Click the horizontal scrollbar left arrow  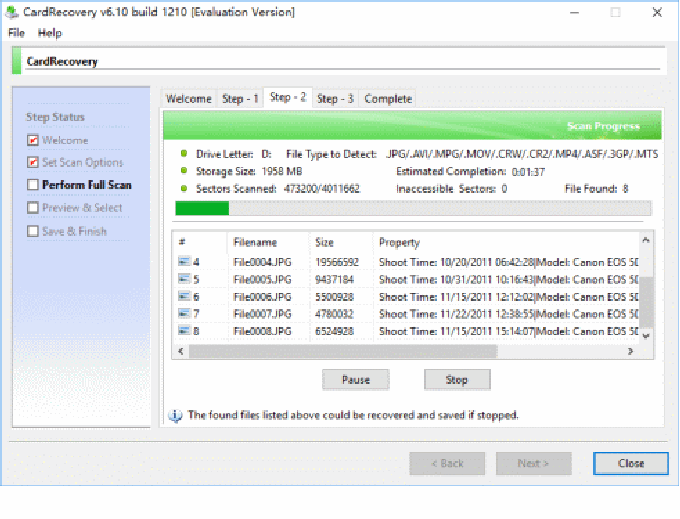tap(181, 351)
